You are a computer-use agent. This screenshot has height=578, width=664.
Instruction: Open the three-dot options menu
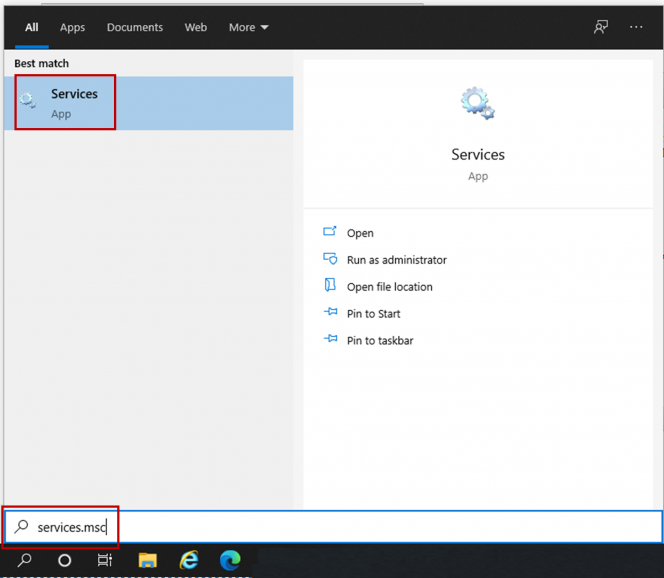click(636, 27)
